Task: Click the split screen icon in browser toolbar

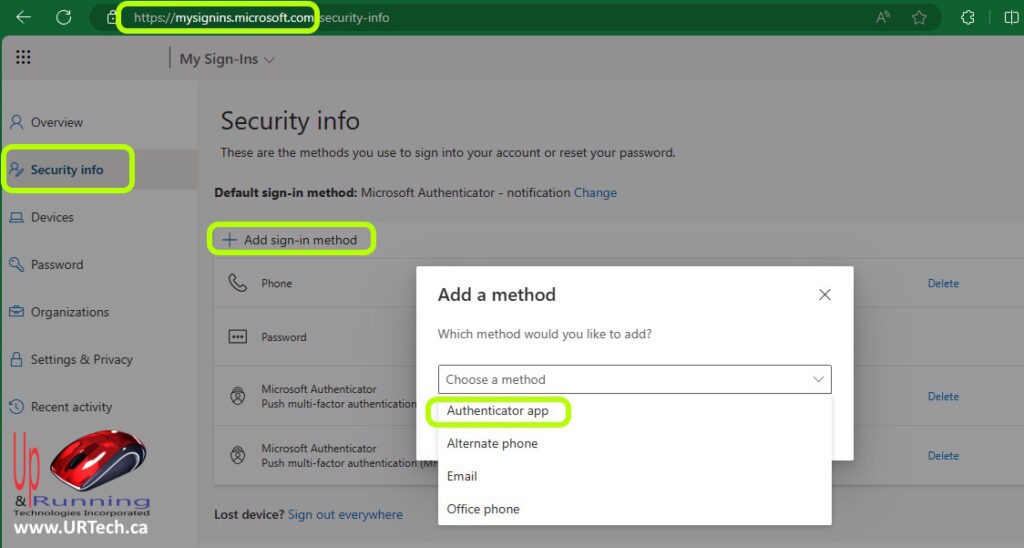Action: [x=1010, y=17]
